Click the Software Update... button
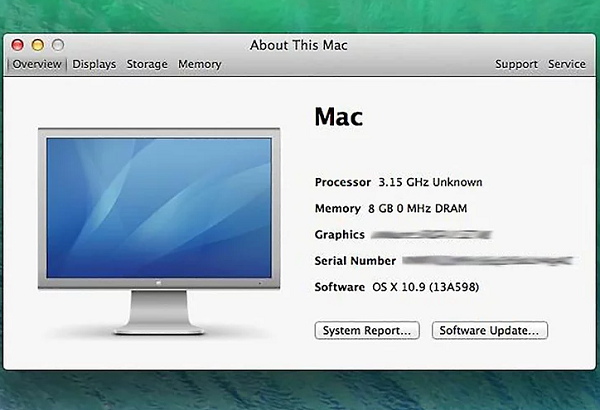 490,330
